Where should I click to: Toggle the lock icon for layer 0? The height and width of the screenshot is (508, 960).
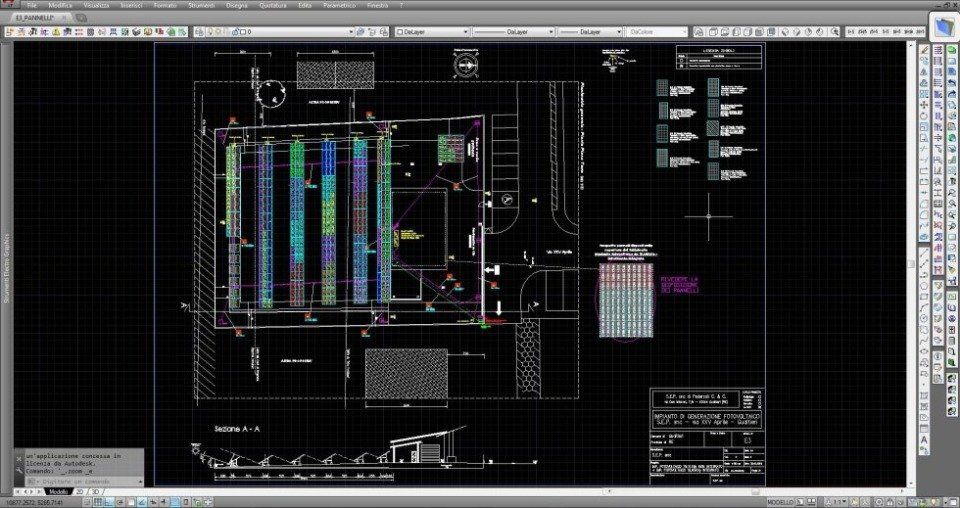coord(235,31)
